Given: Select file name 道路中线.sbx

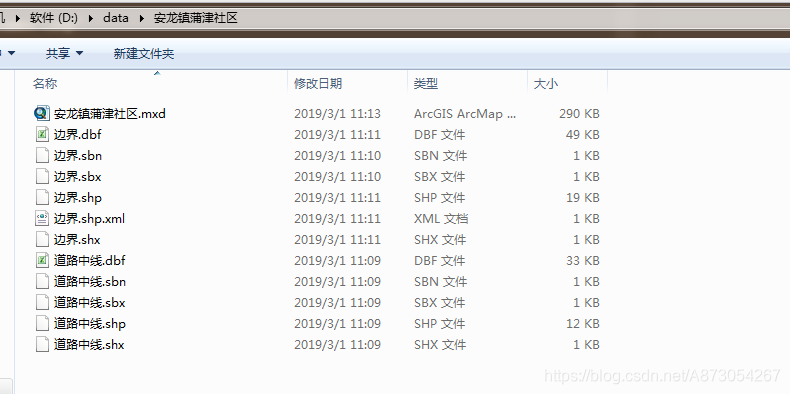Looking at the screenshot, I should [90, 303].
